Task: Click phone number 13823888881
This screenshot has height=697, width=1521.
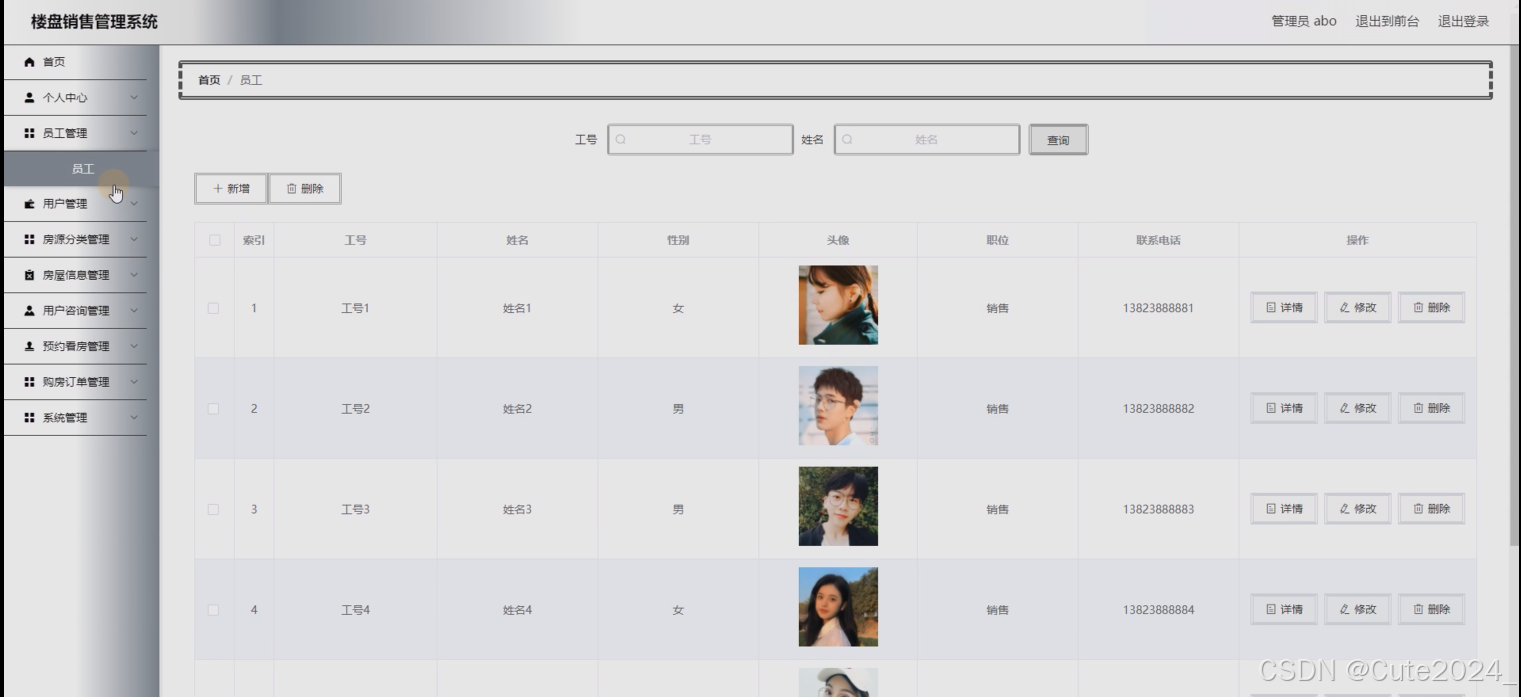Action: coord(1158,308)
